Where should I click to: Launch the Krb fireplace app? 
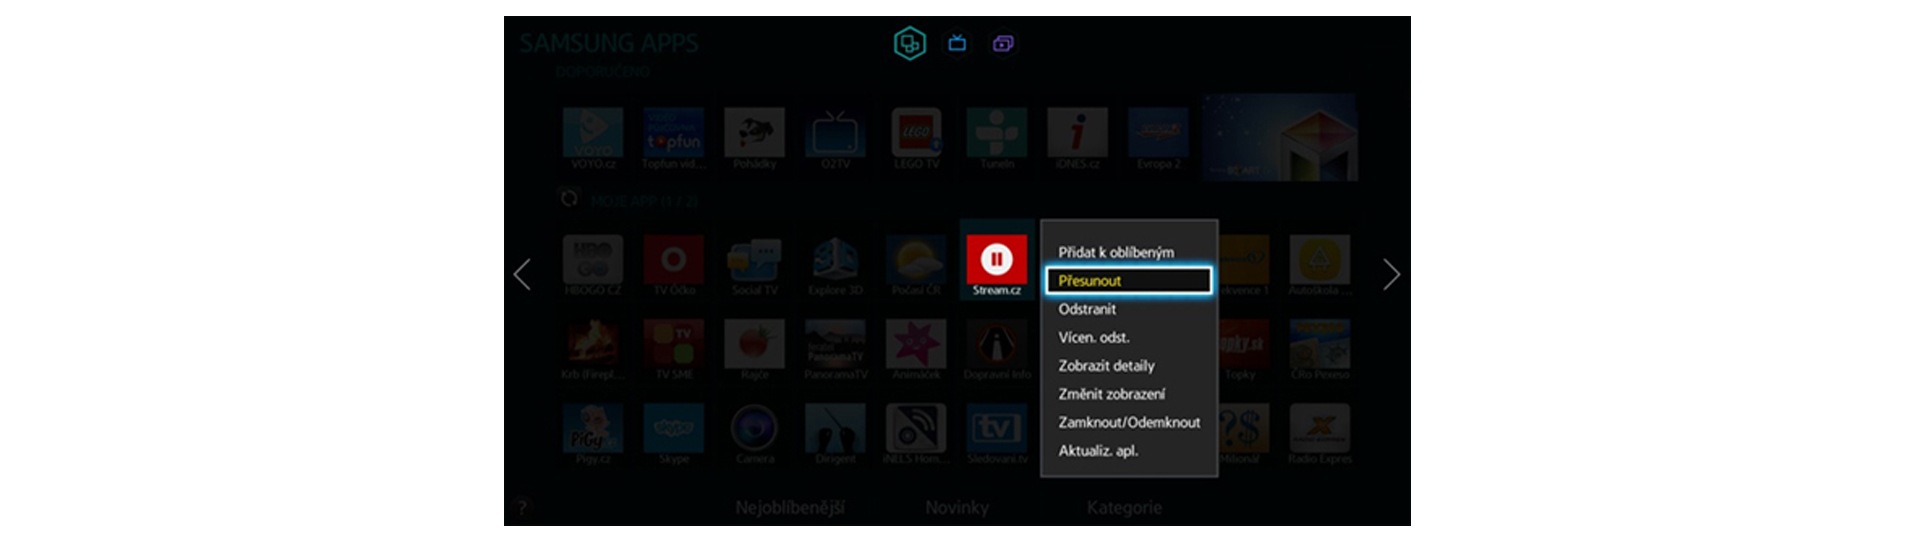point(593,350)
